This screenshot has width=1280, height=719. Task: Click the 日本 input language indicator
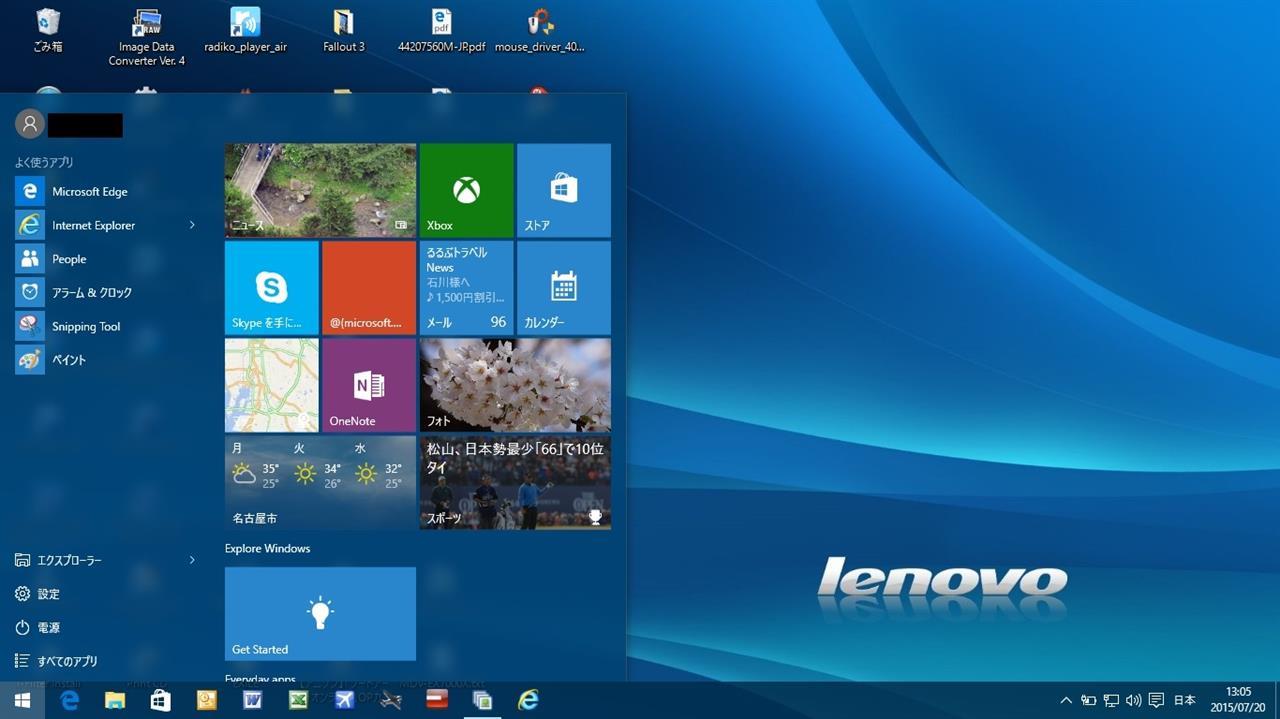tap(1184, 701)
